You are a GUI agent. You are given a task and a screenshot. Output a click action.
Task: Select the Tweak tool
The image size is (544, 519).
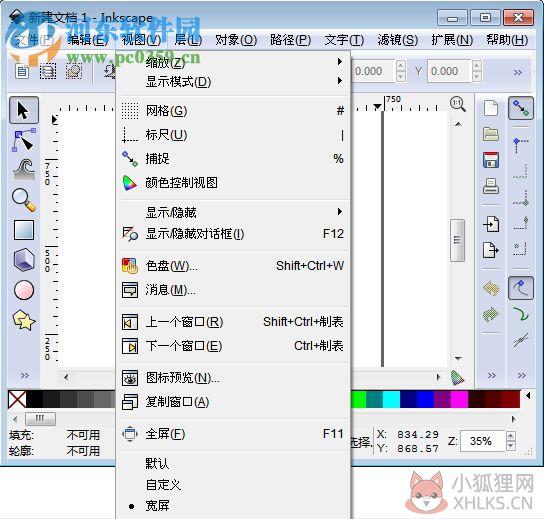(24, 170)
